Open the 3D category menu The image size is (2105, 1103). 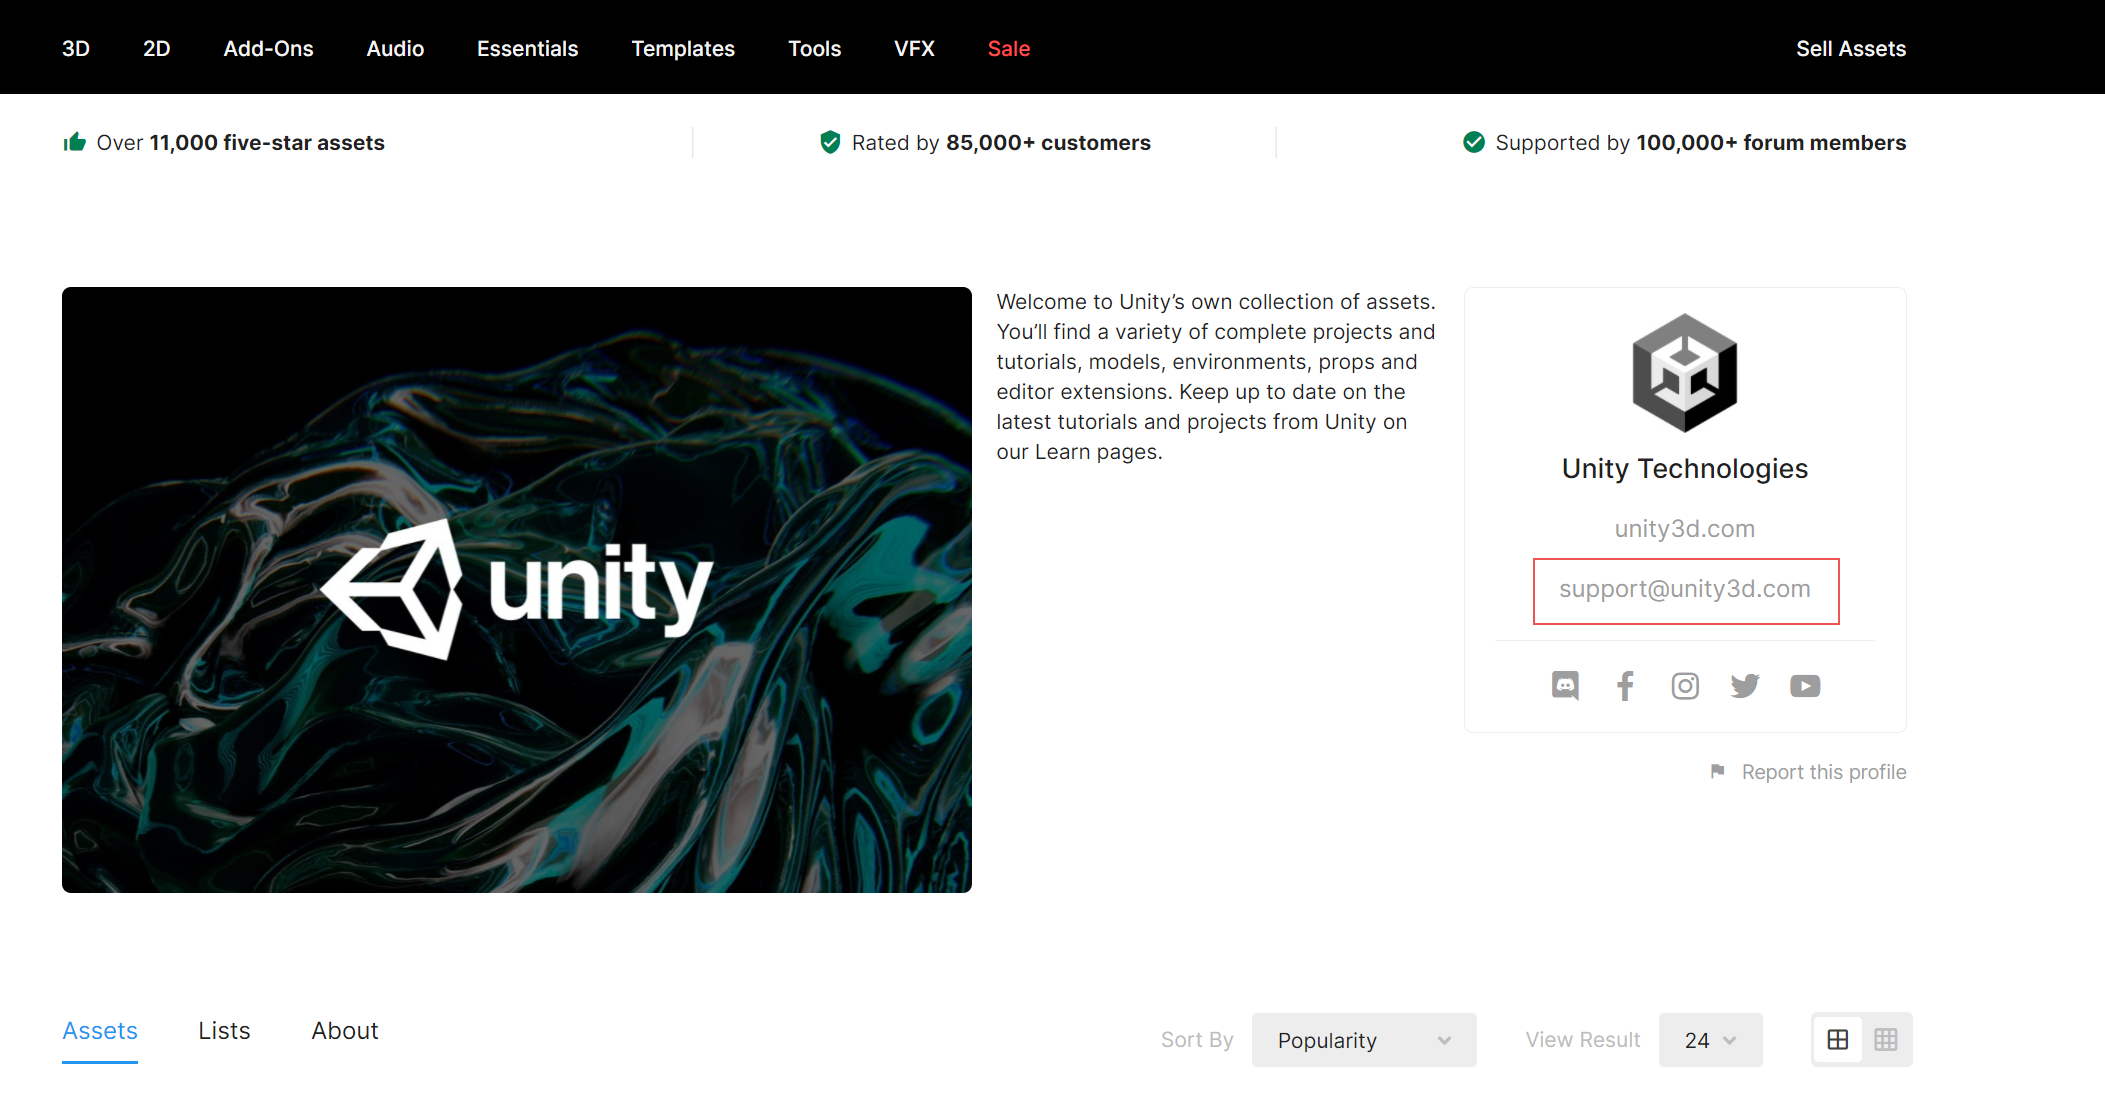76,48
